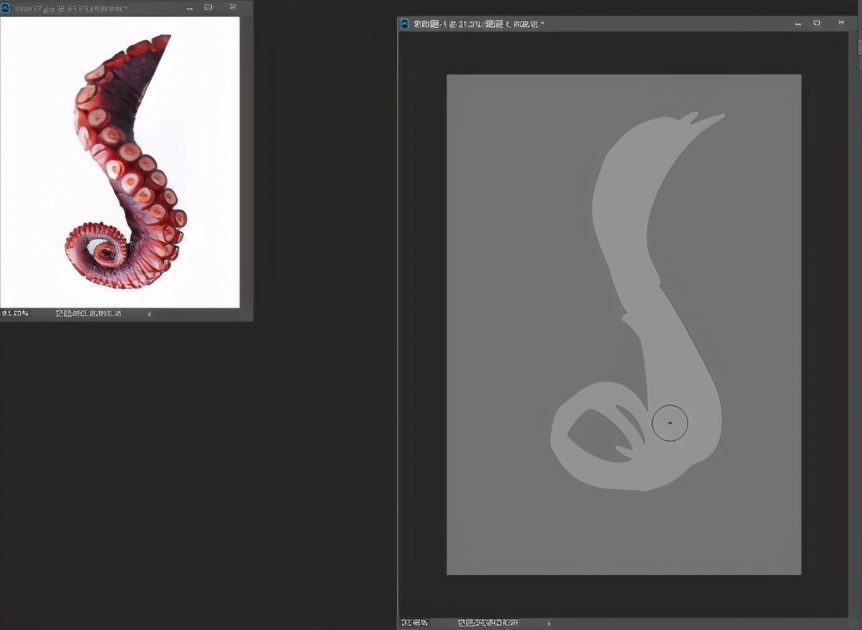Close the tentacle photo reference window
The image size is (862, 630).
(x=233, y=7)
